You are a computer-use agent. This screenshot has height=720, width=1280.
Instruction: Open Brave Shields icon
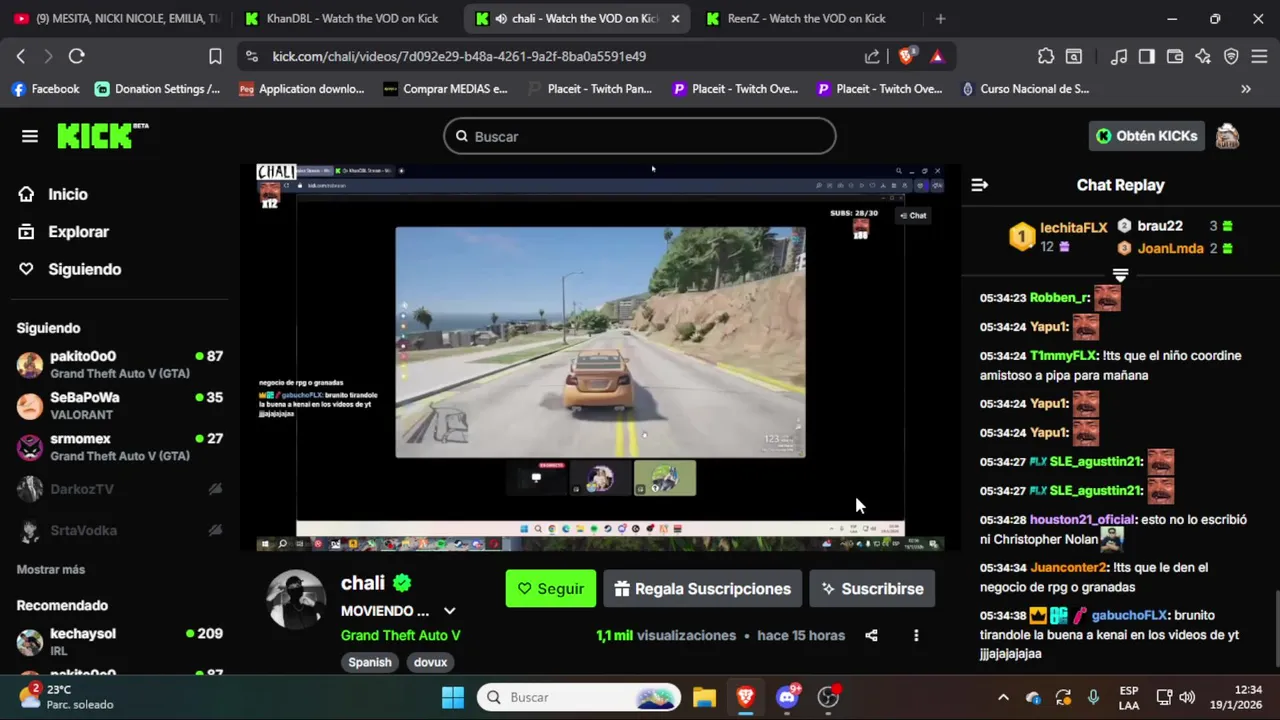coord(906,56)
